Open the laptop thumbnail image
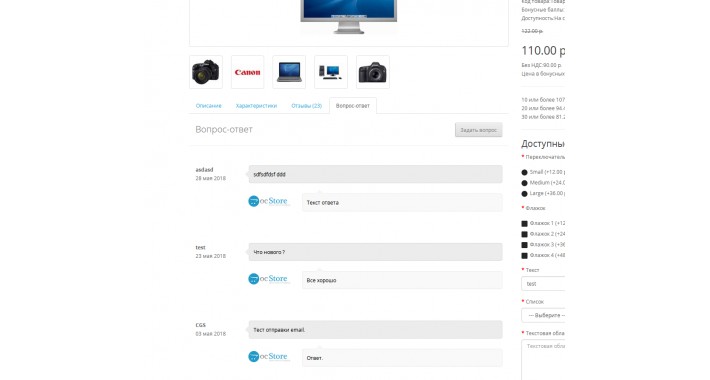Screen dimensions: 710x380 point(289,72)
